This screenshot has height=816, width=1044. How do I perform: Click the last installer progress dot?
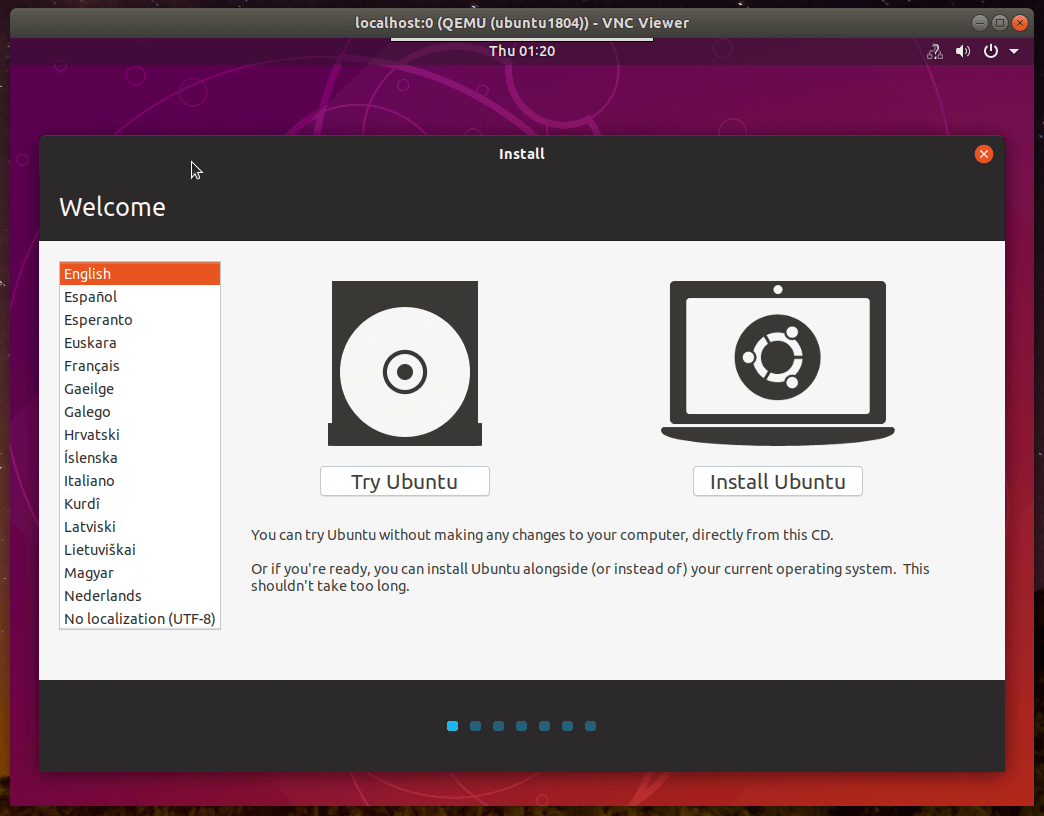[590, 726]
